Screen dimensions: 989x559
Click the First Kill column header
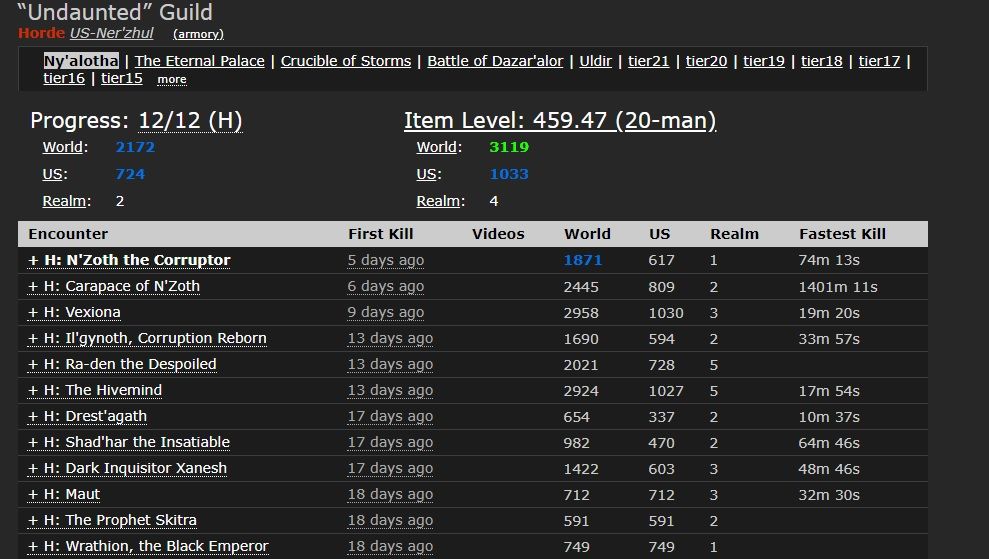click(380, 234)
